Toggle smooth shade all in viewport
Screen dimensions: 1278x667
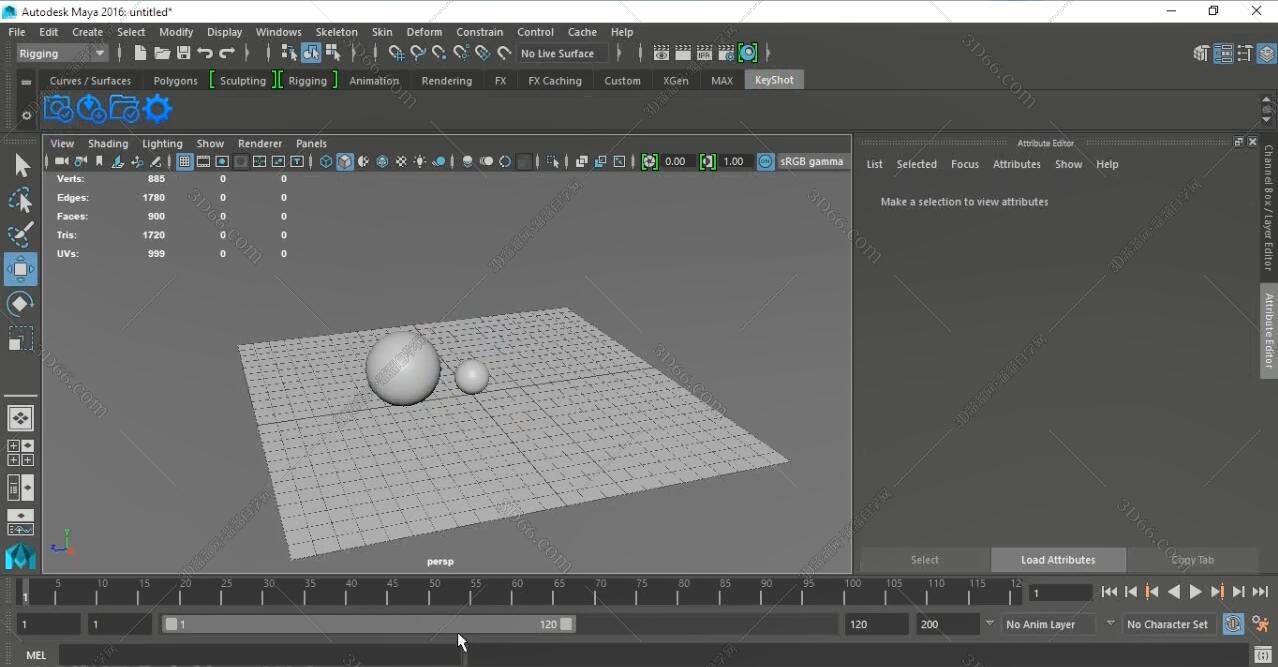pyautogui.click(x=345, y=161)
